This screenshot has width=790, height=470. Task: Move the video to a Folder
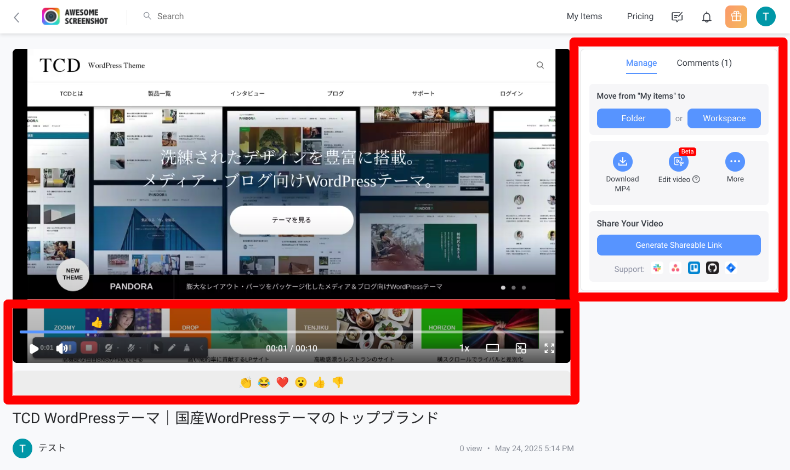[633, 118]
